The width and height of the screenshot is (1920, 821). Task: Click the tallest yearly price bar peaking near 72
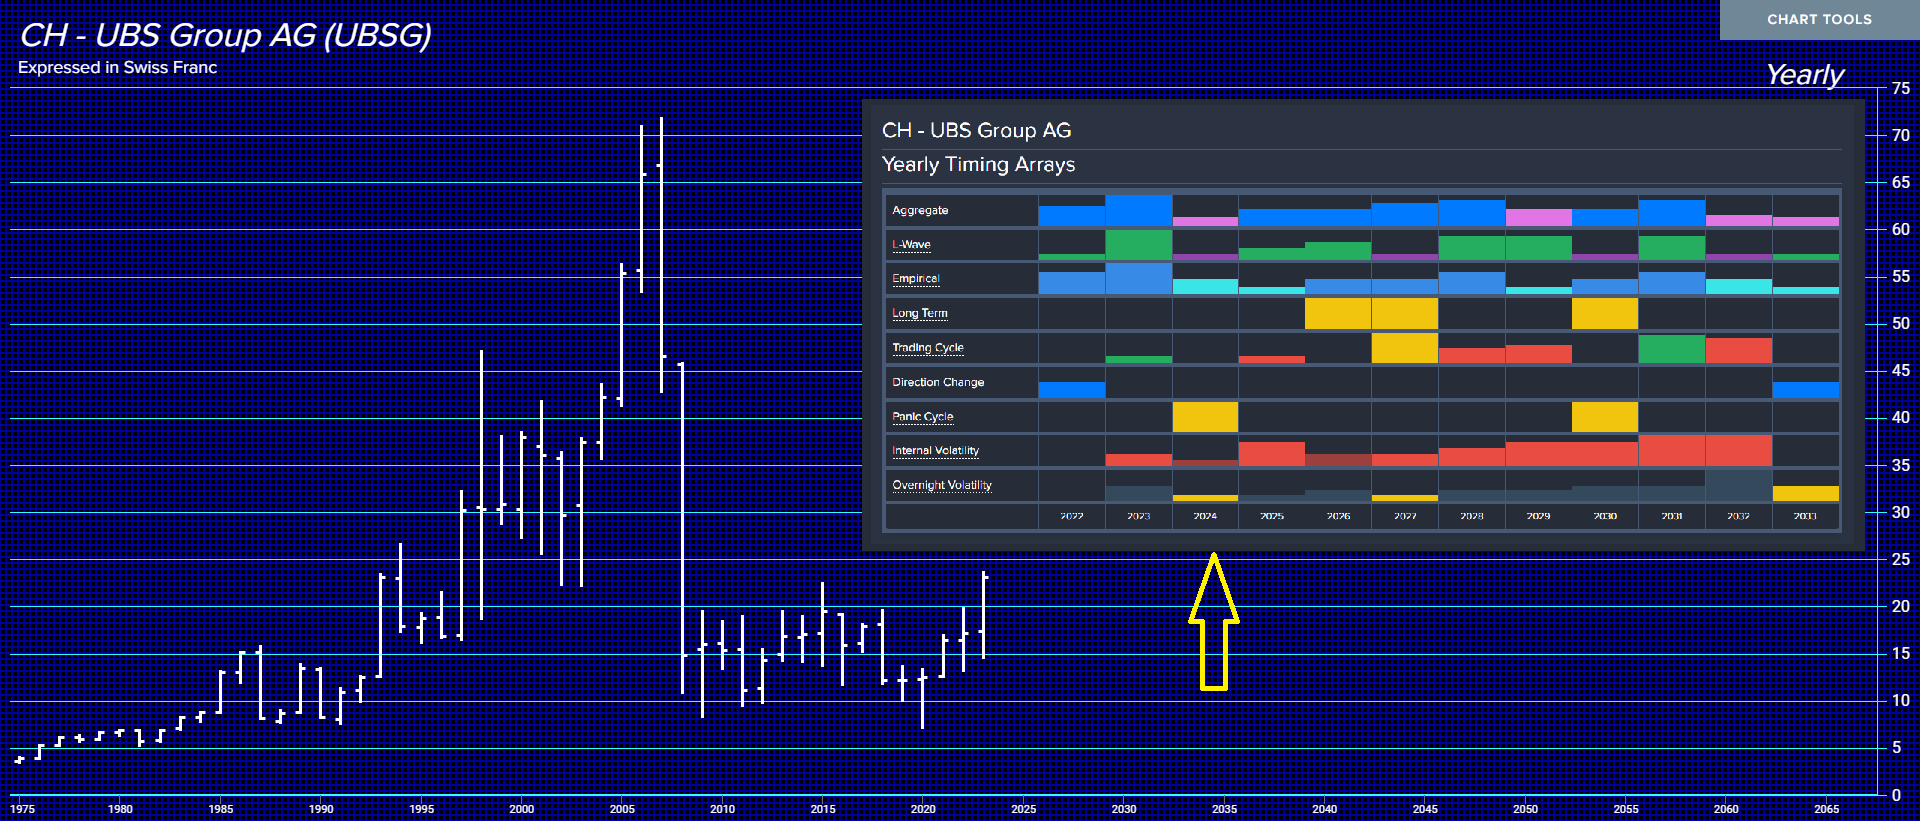pyautogui.click(x=661, y=255)
